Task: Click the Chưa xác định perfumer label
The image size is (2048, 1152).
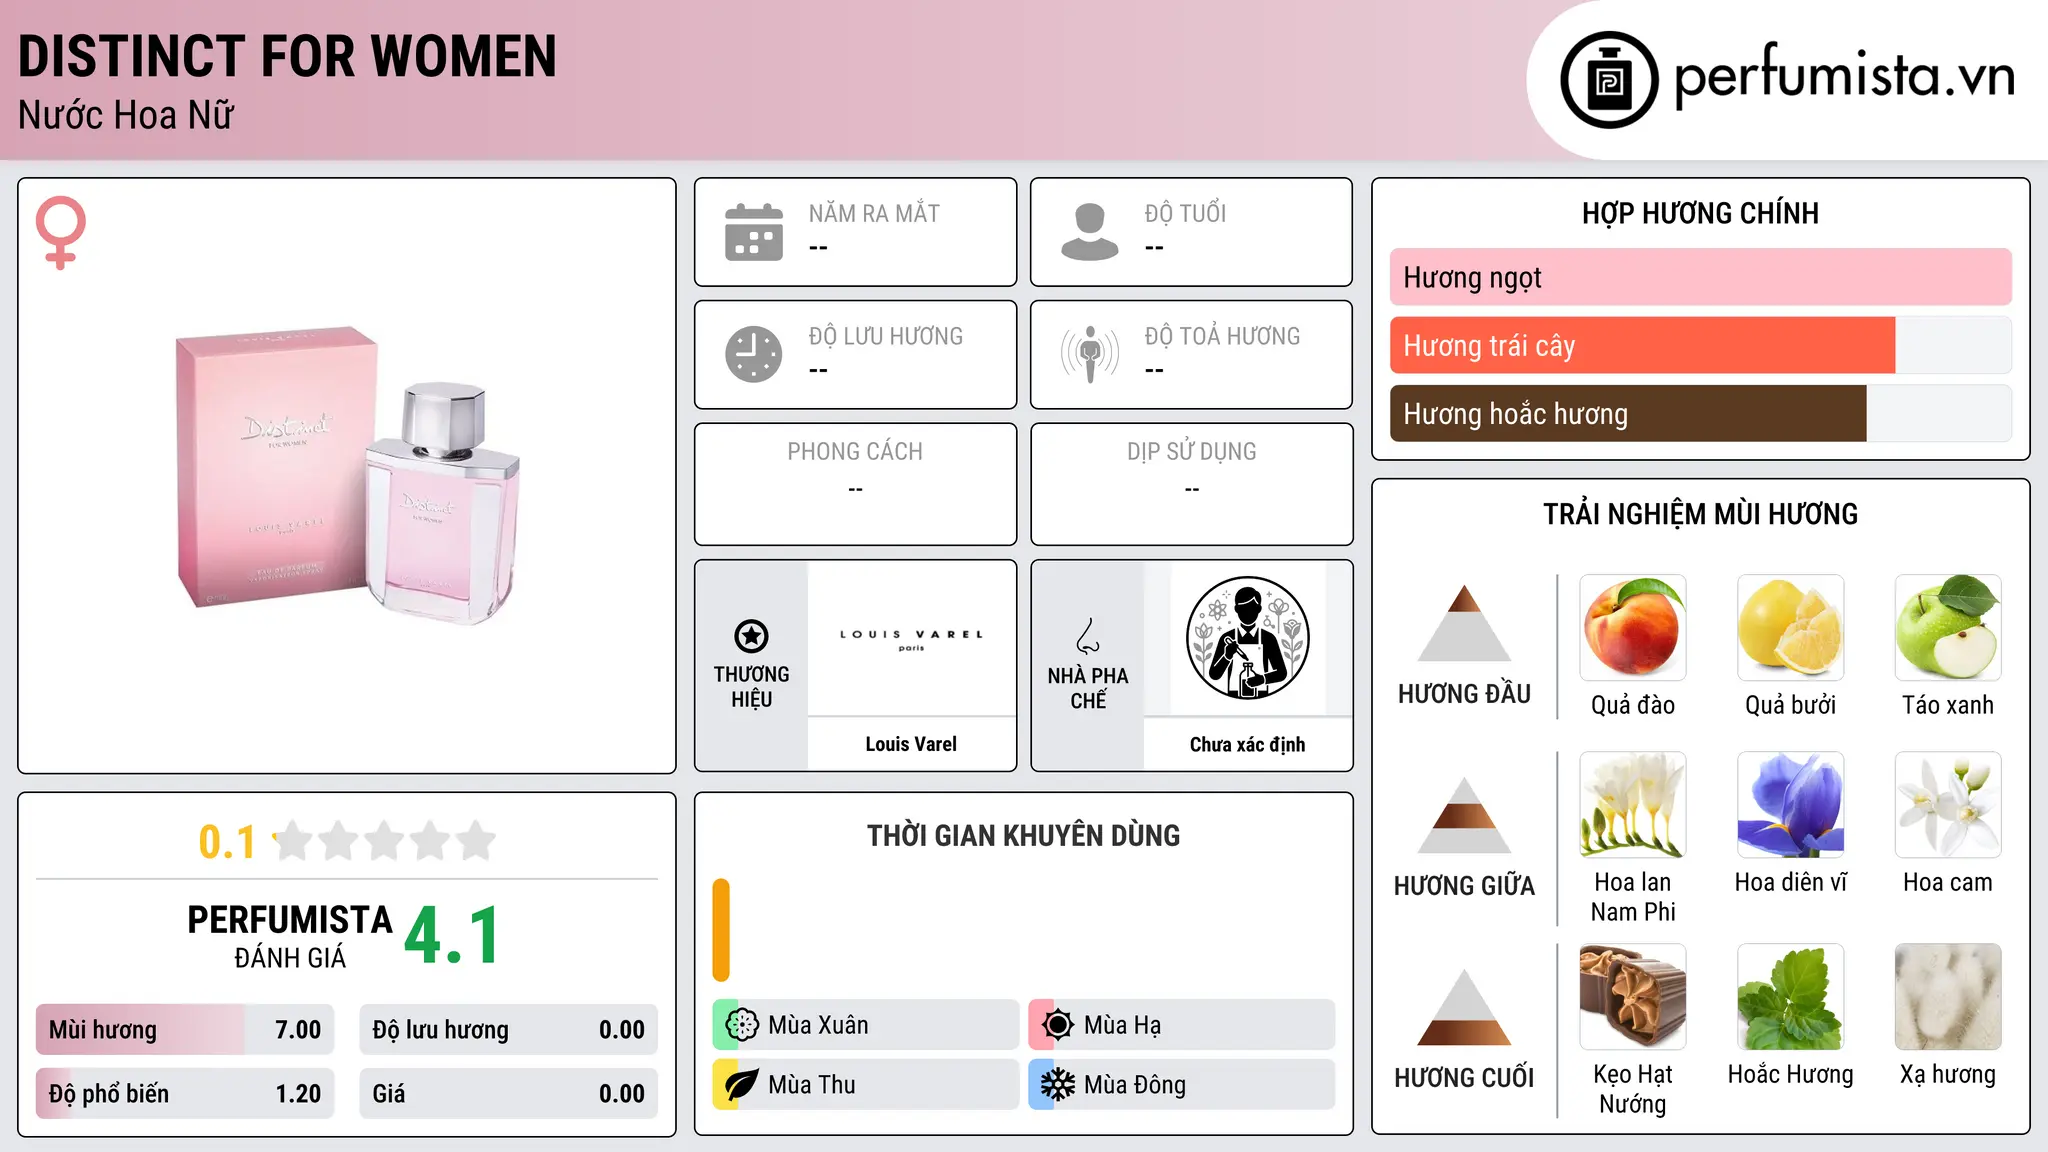Action: [1247, 744]
